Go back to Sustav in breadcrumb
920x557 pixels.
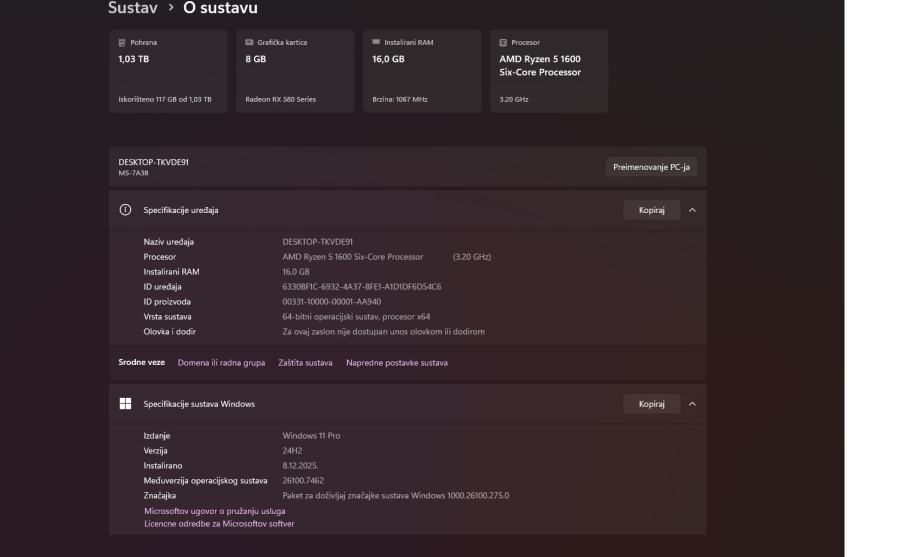click(x=133, y=8)
